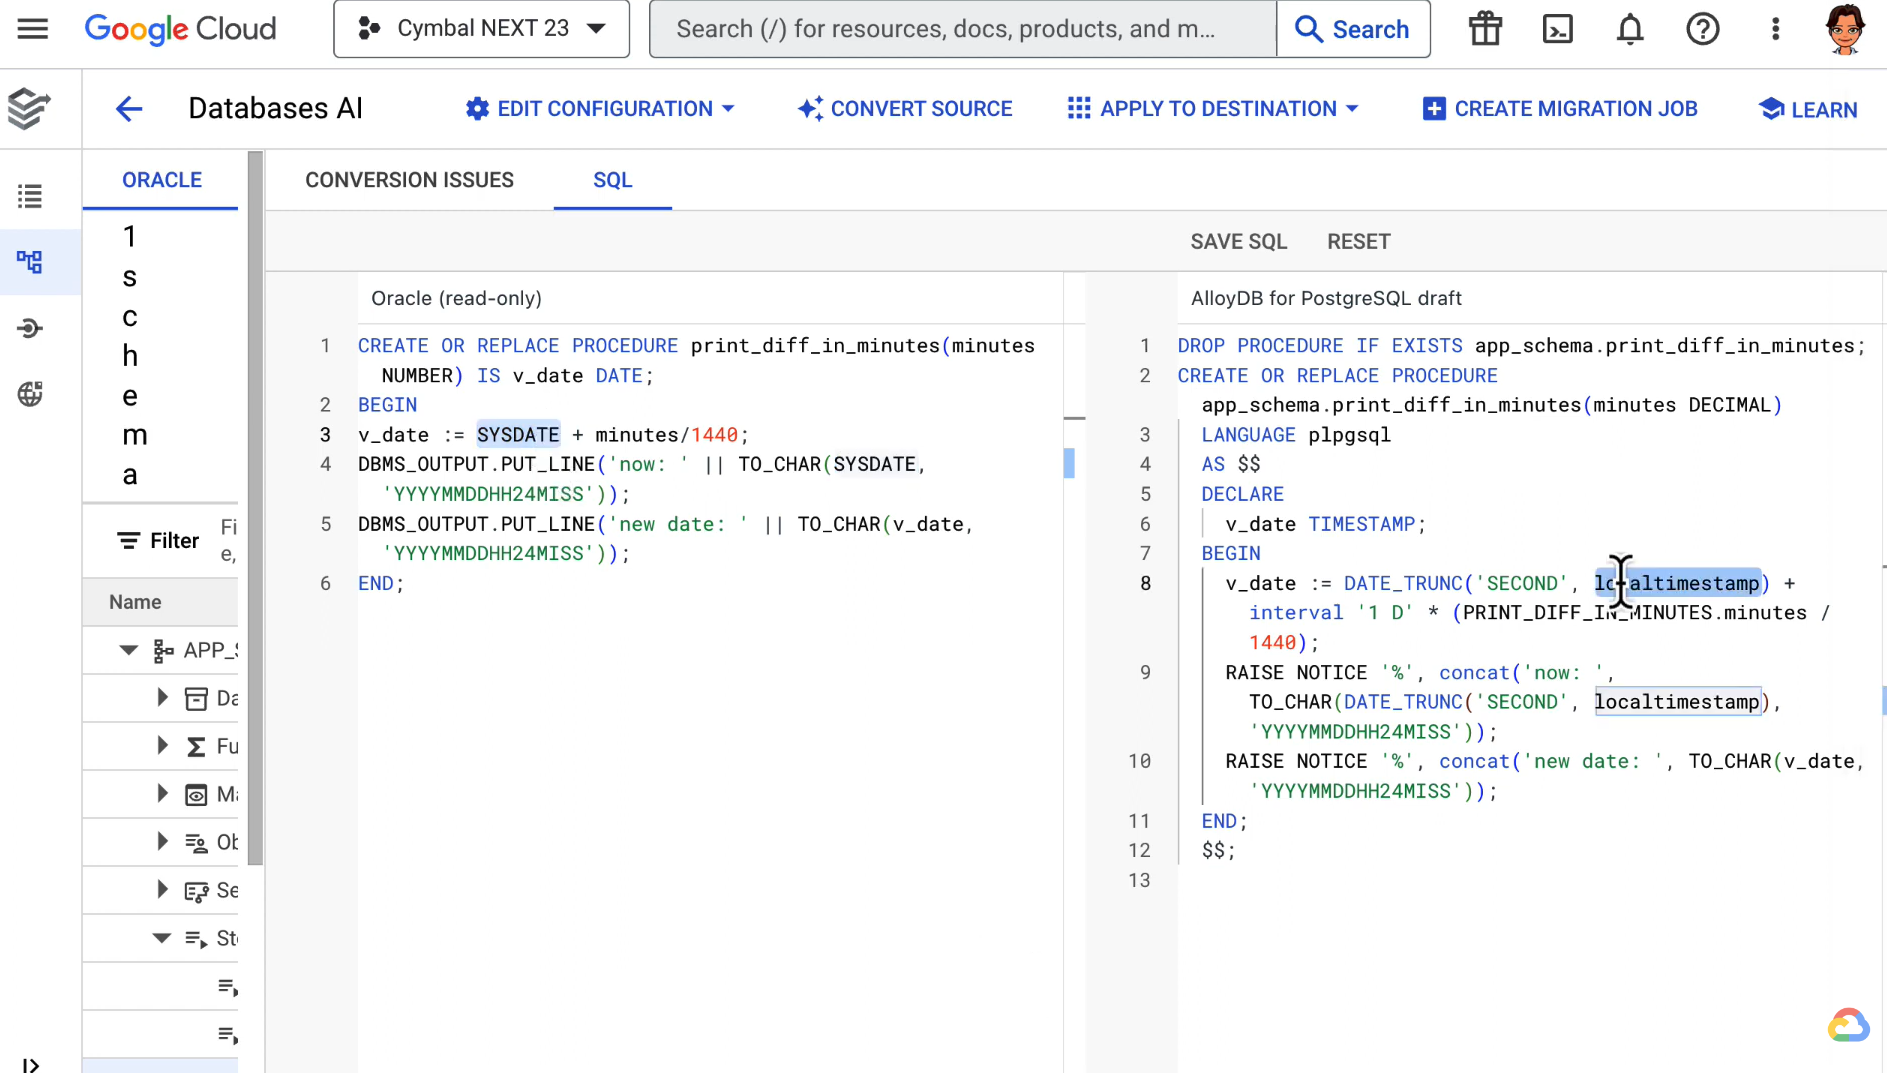Click Create Migration Job
This screenshot has width=1887, height=1073.
pos(1560,108)
